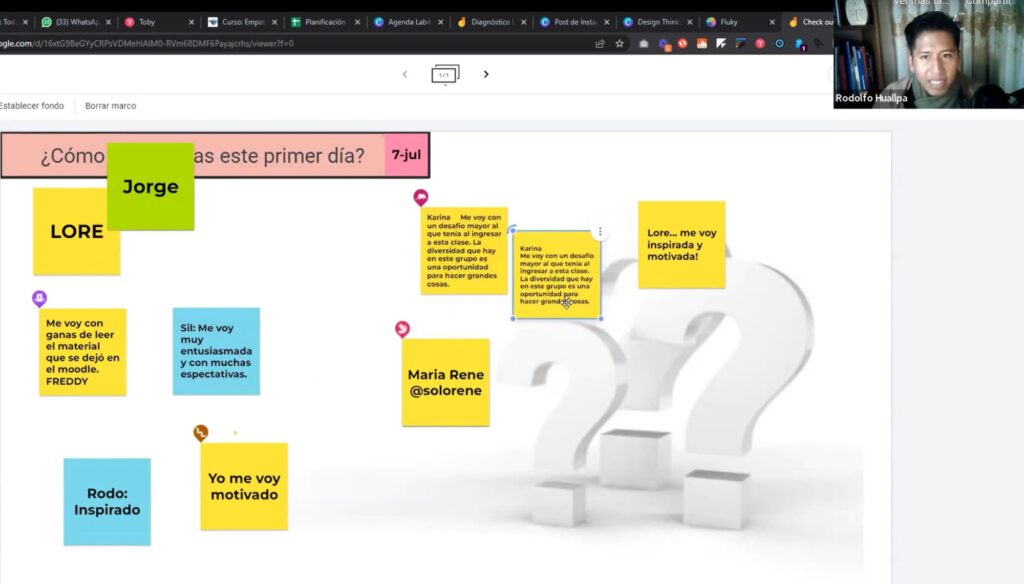This screenshot has height=584, width=1024.
Task: Click the share icon in address bar
Action: [600, 44]
